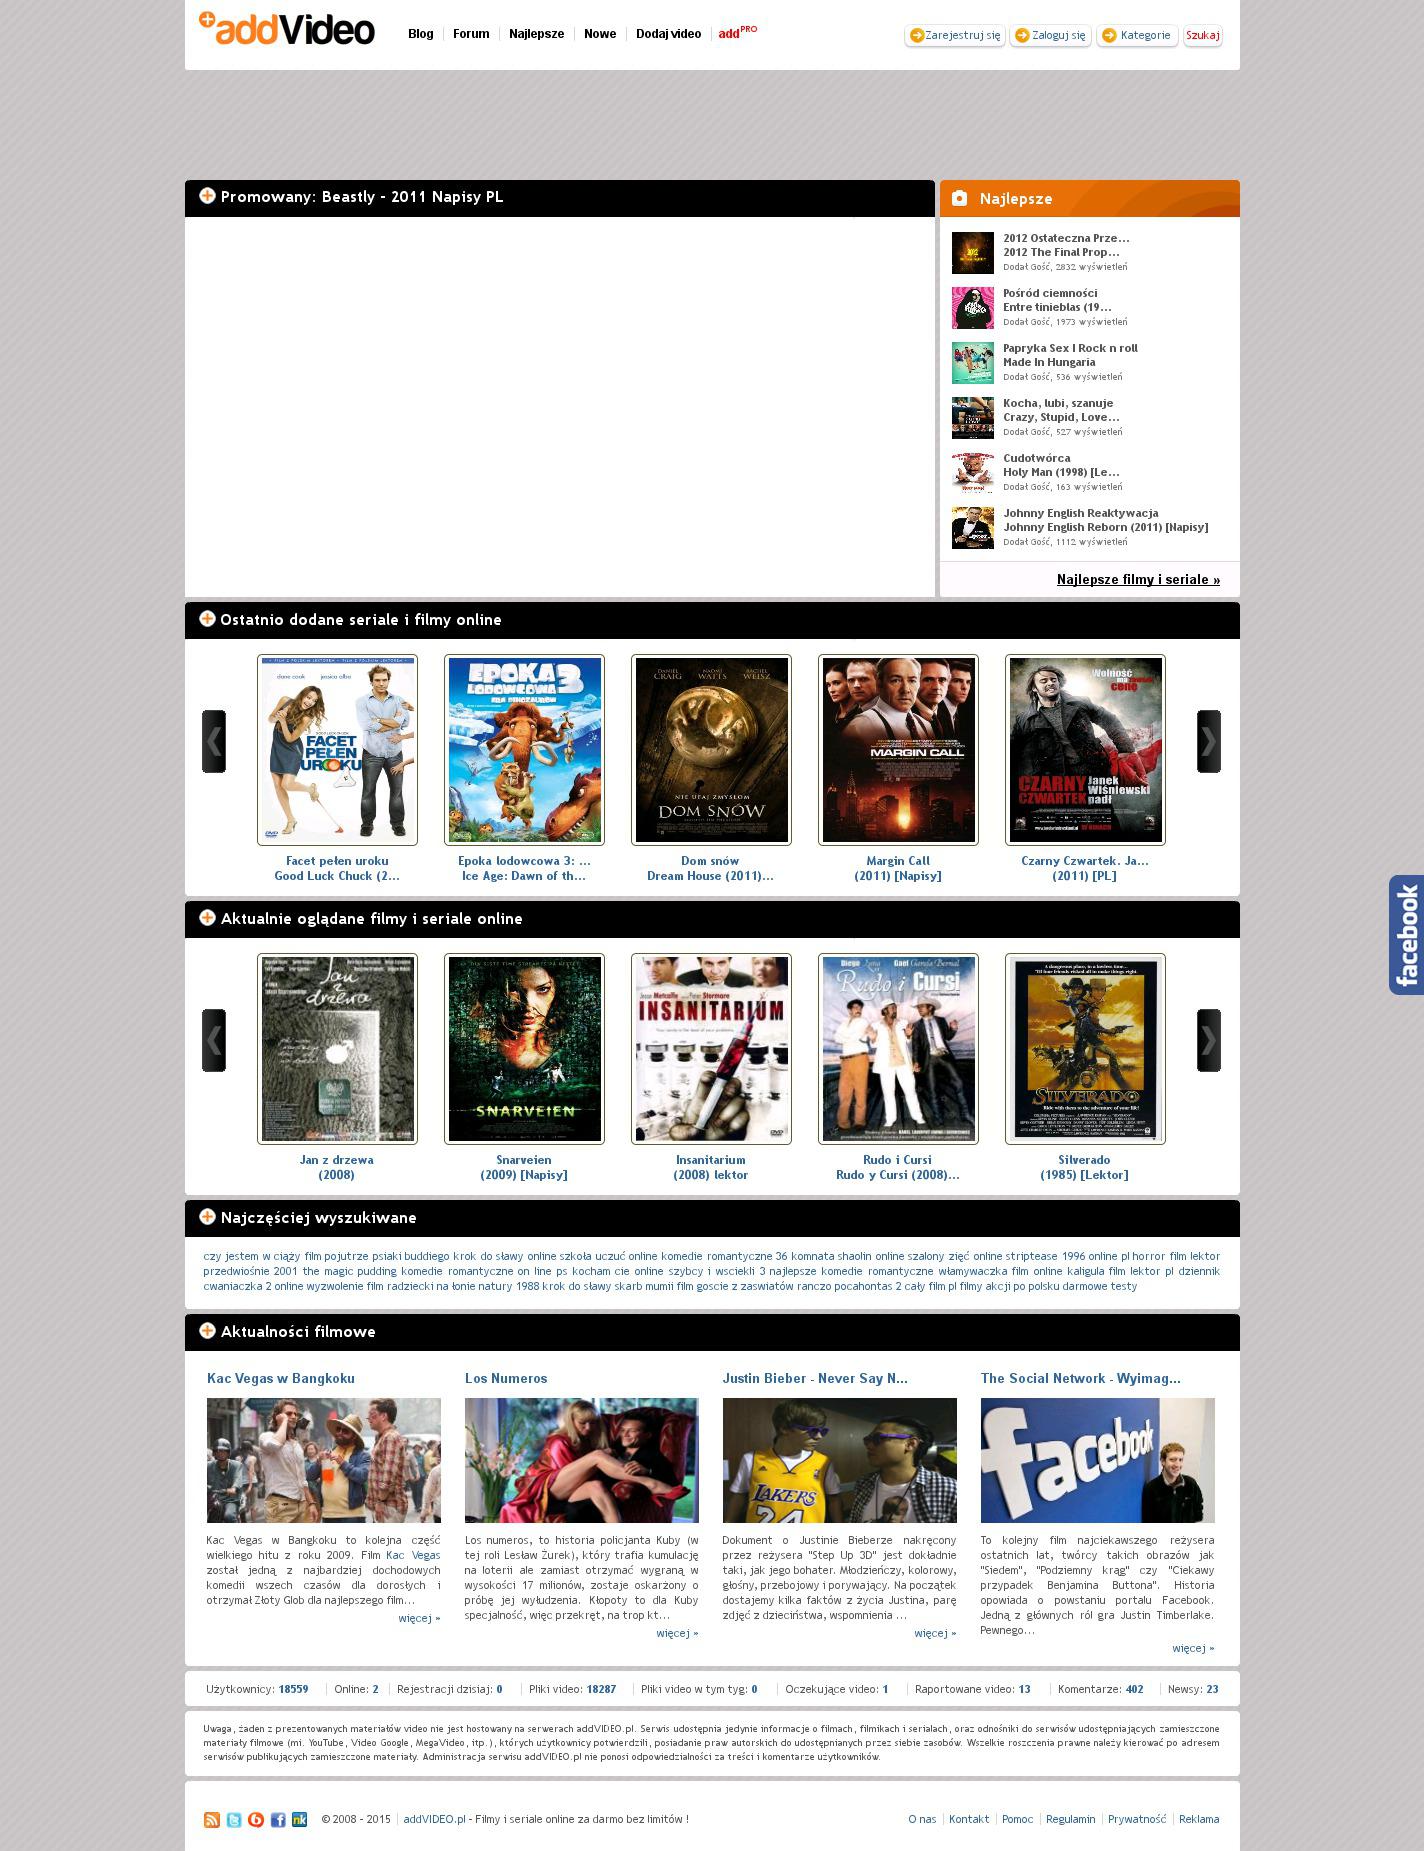Click the camera icon beside Najlepsze heading
Image resolution: width=1424 pixels, height=1851 pixels.
[960, 198]
